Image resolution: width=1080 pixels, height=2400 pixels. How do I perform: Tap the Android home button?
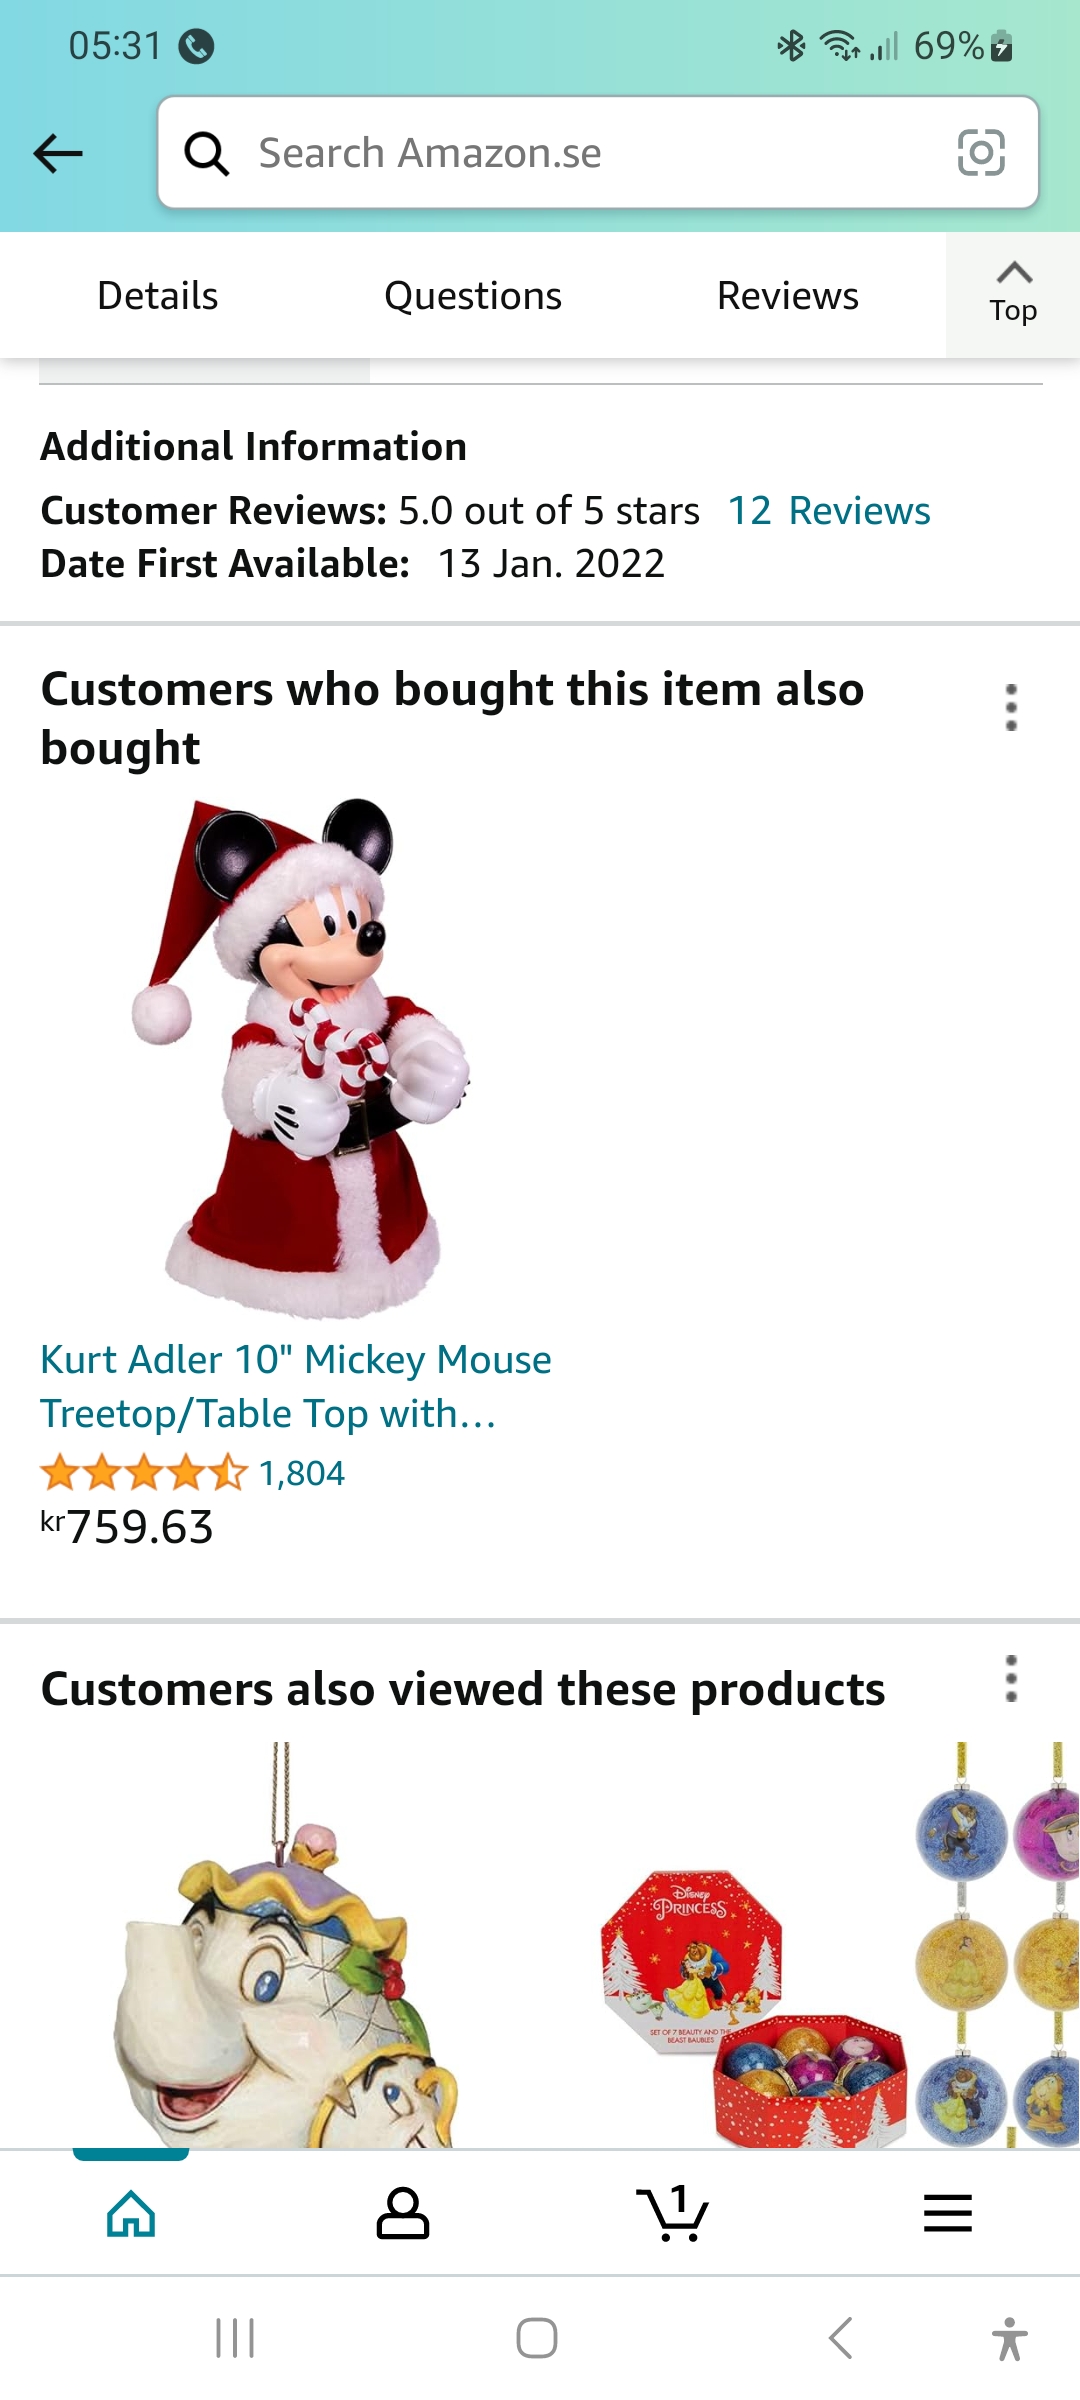point(537,2338)
